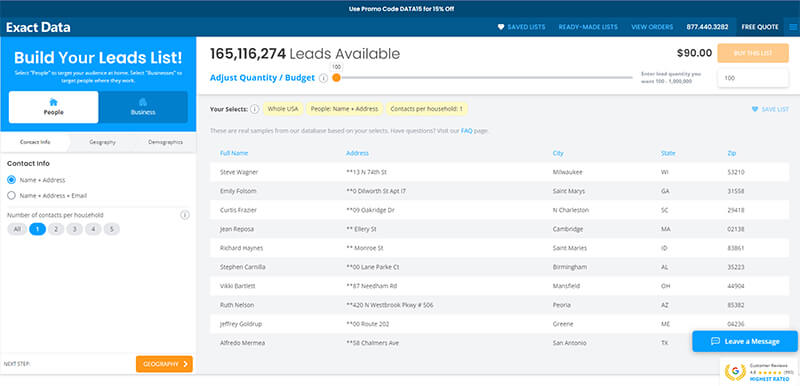
Task: Click the Steve Wagner name cell
Action: pos(239,172)
